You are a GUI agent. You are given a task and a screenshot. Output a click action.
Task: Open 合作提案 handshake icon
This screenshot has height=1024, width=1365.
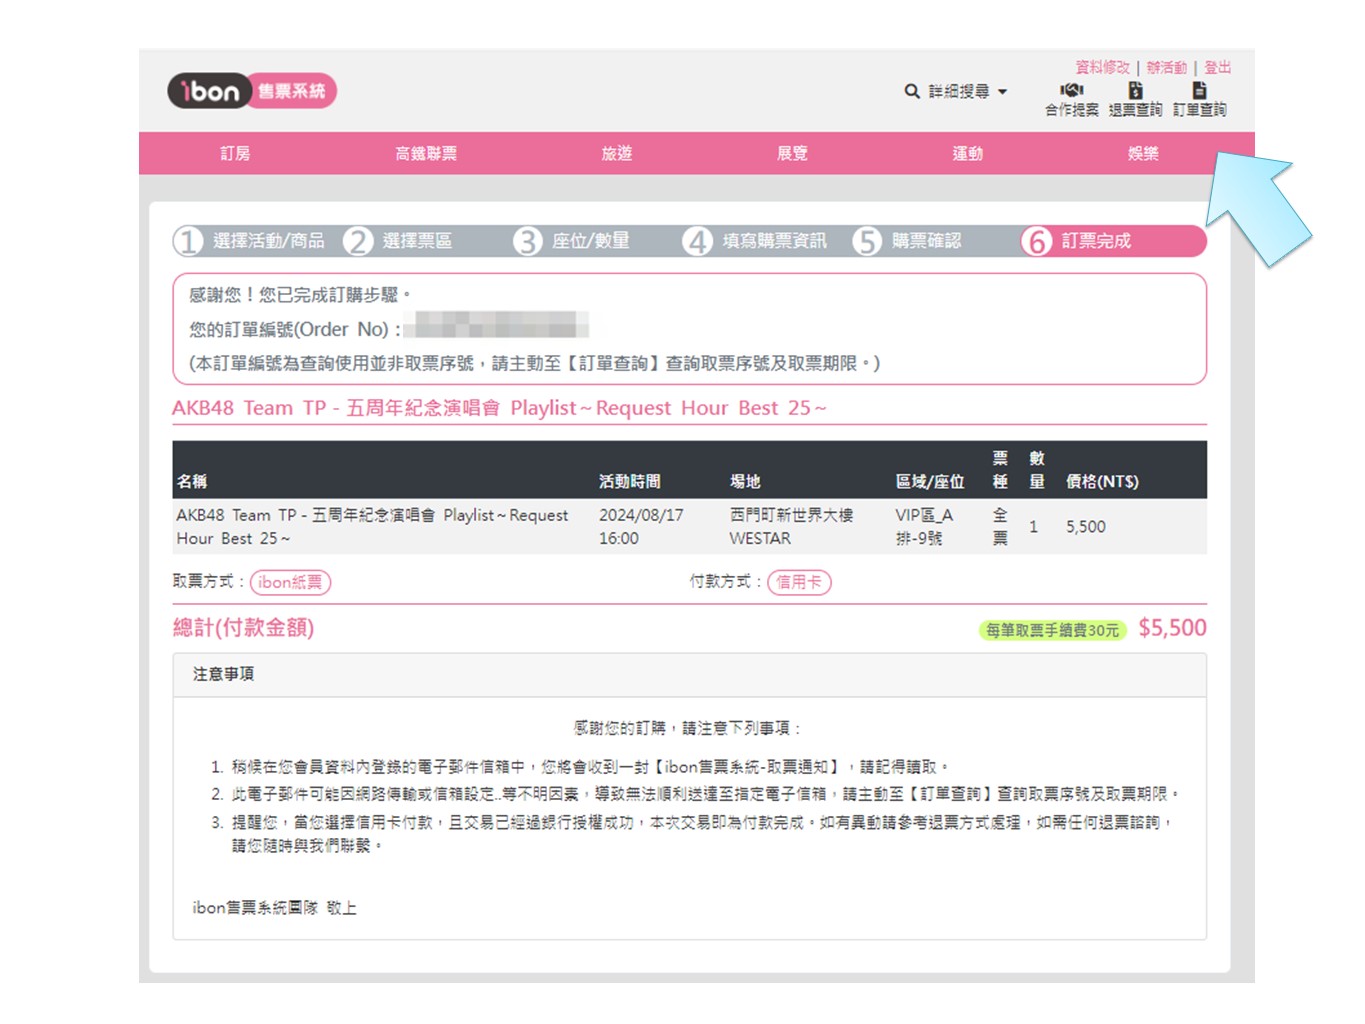pyautogui.click(x=1071, y=90)
